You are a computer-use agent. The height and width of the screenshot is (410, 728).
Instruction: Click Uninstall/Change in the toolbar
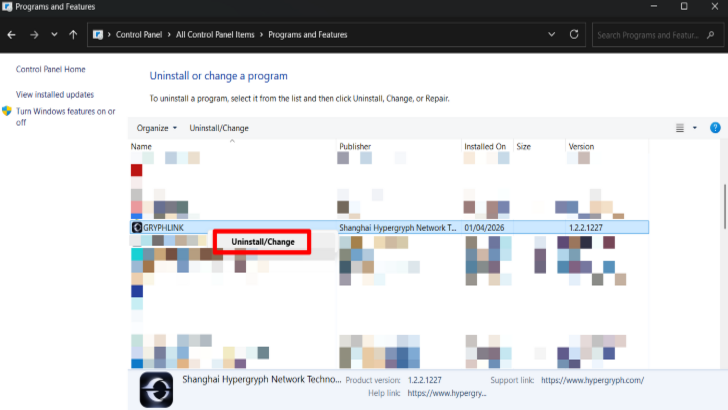point(219,128)
